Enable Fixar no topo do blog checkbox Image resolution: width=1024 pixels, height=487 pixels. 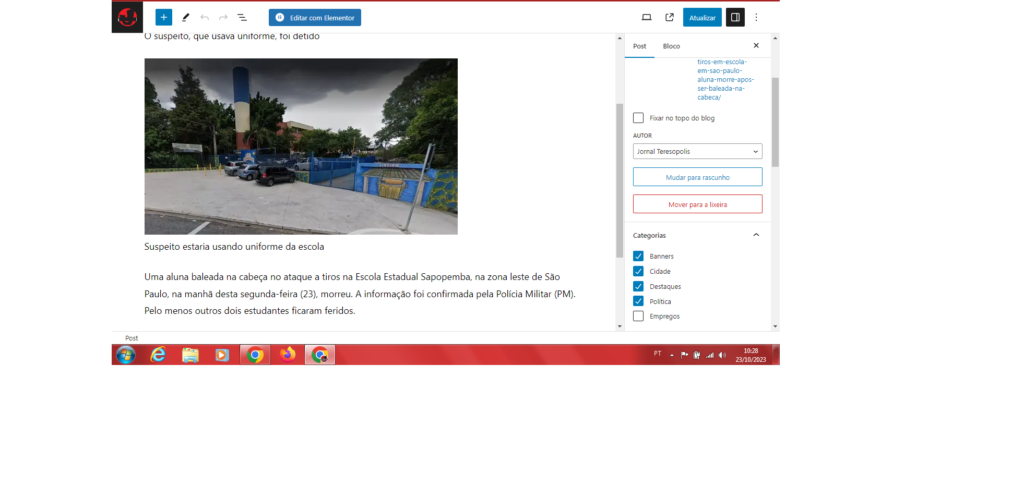point(638,118)
